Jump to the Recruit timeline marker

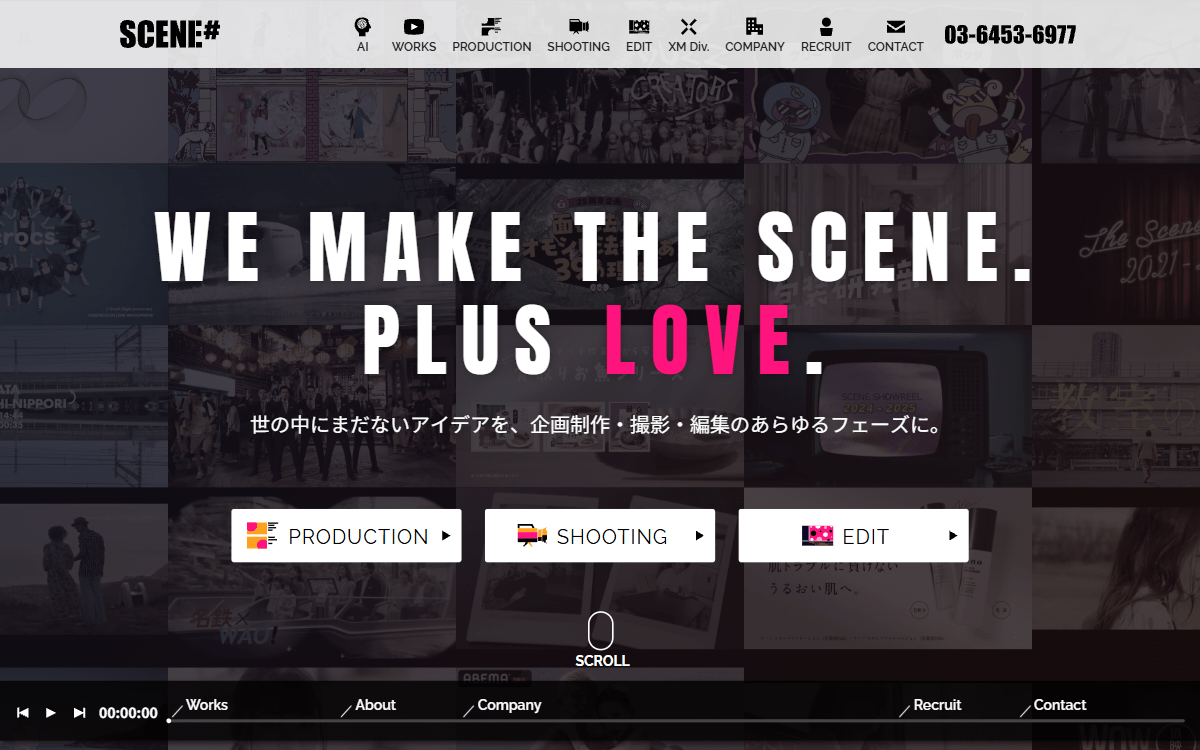[x=937, y=705]
